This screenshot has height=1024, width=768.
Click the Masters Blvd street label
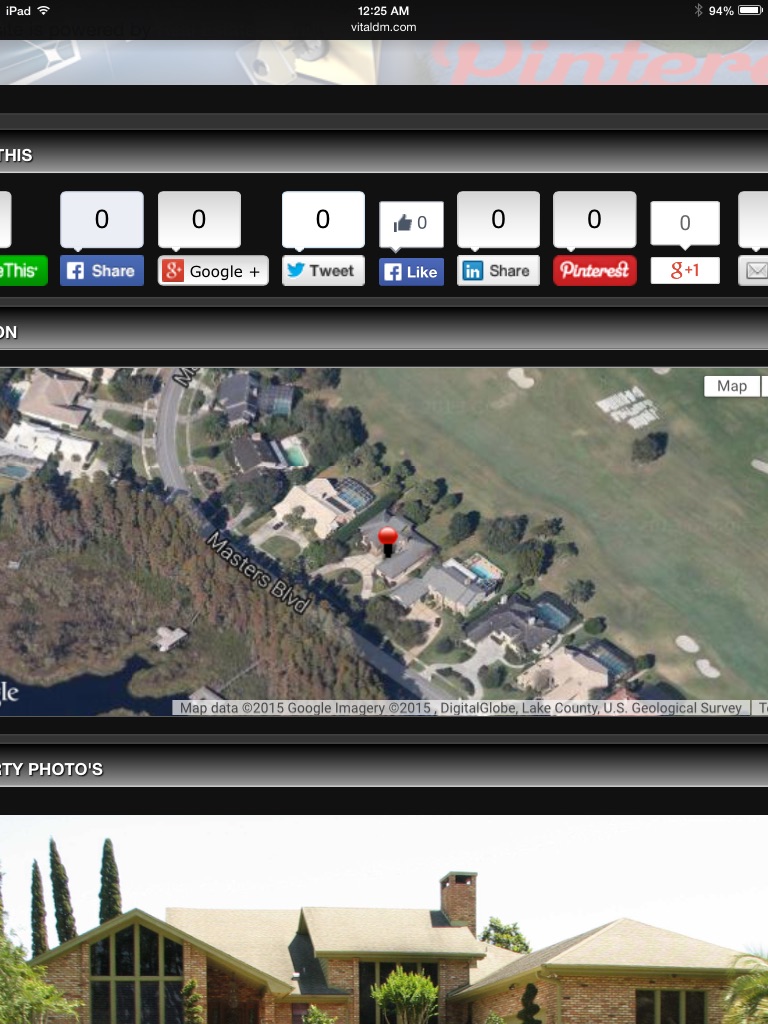point(259,573)
